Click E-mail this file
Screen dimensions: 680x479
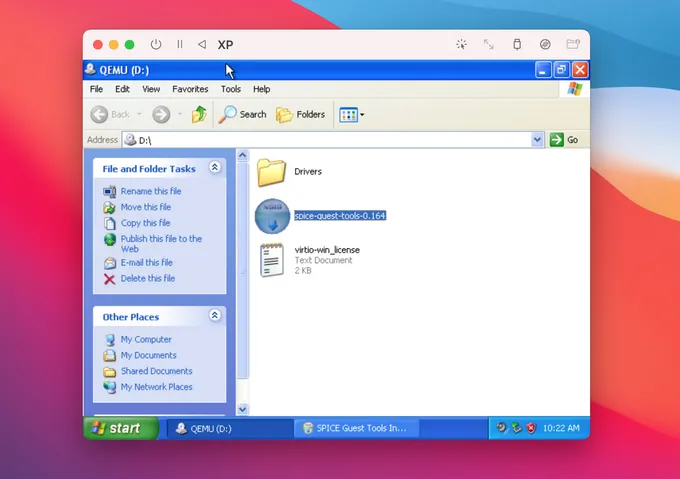pyautogui.click(x=147, y=263)
